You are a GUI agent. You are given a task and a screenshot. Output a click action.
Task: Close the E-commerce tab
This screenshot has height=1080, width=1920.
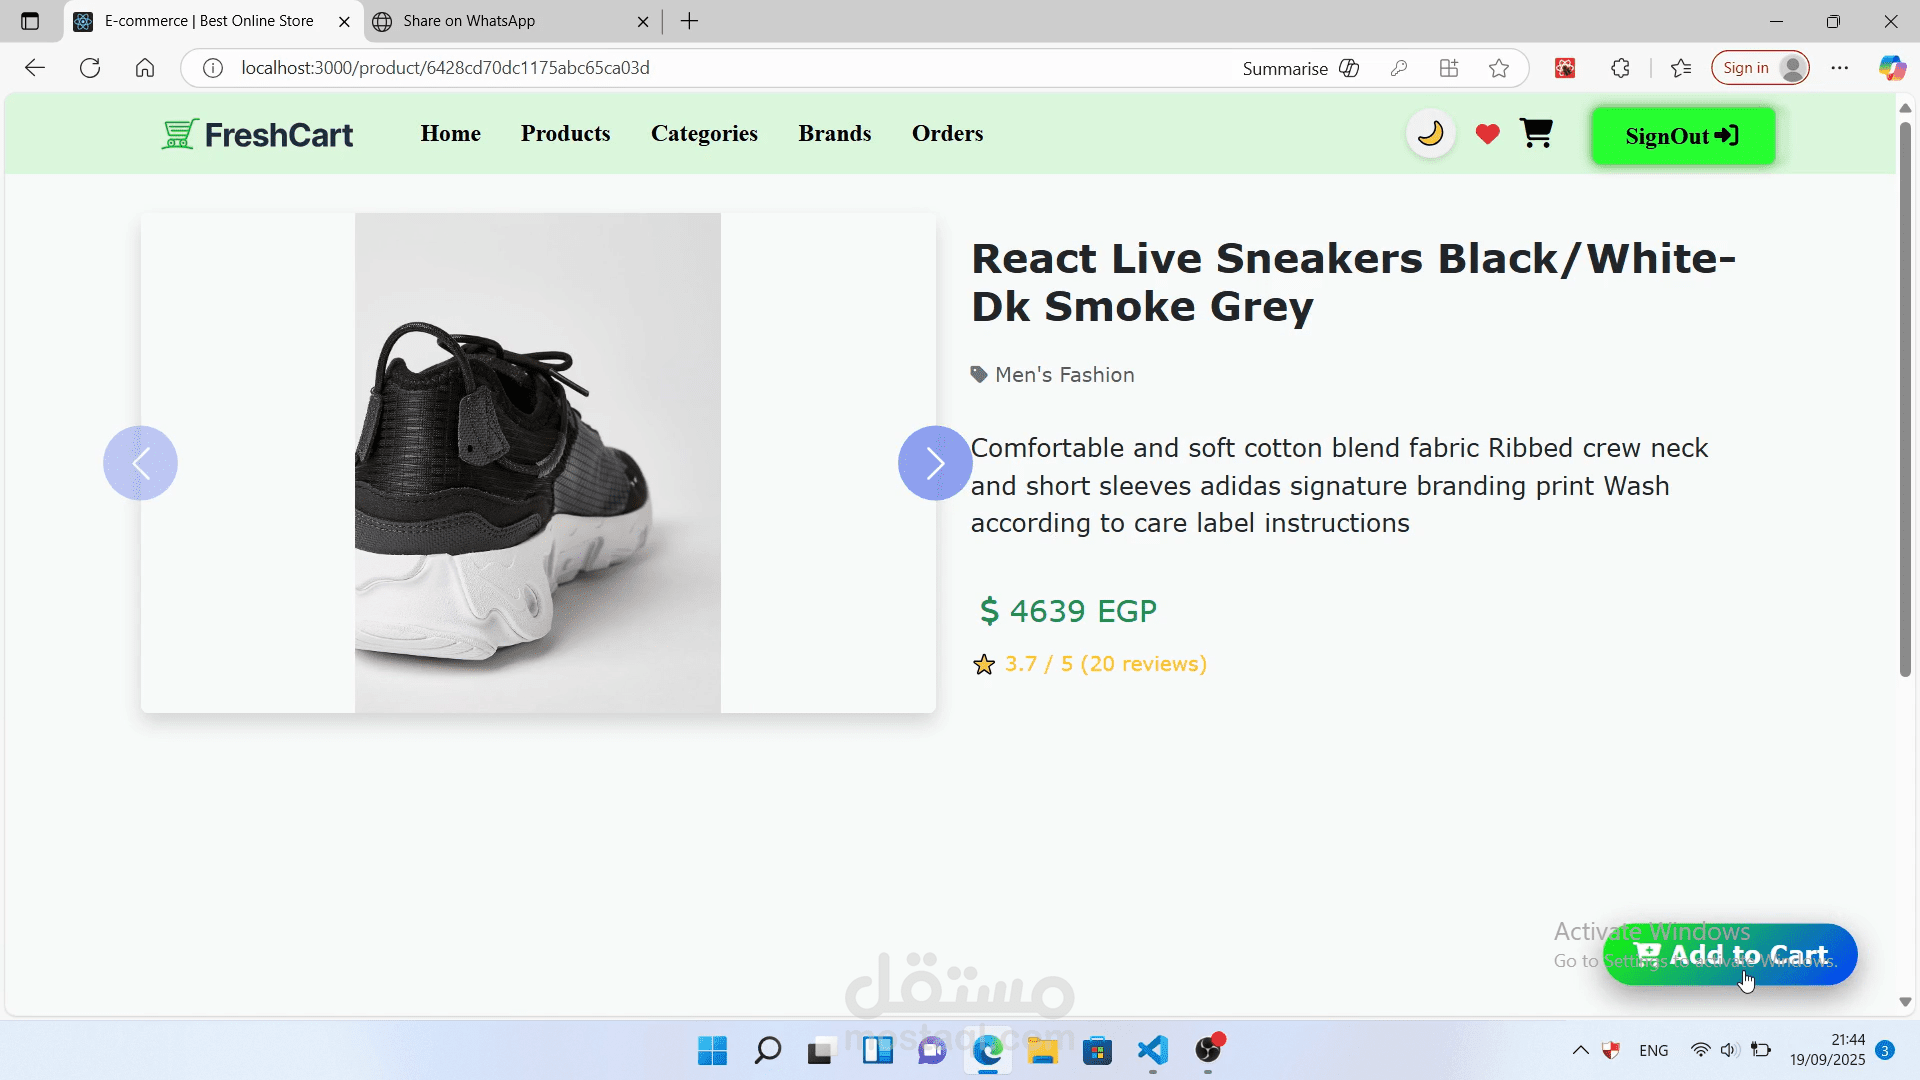point(344,21)
